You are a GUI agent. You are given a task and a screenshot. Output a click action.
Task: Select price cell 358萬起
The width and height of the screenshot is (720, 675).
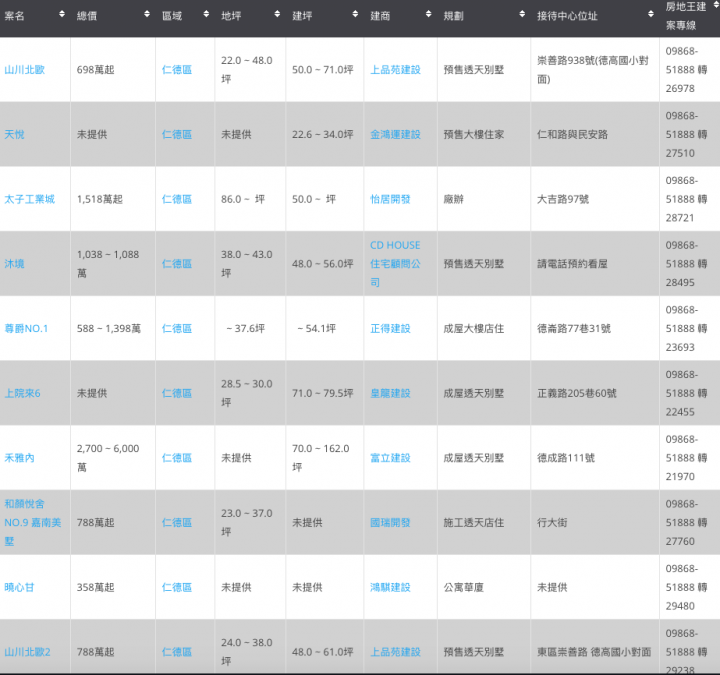pos(96,587)
